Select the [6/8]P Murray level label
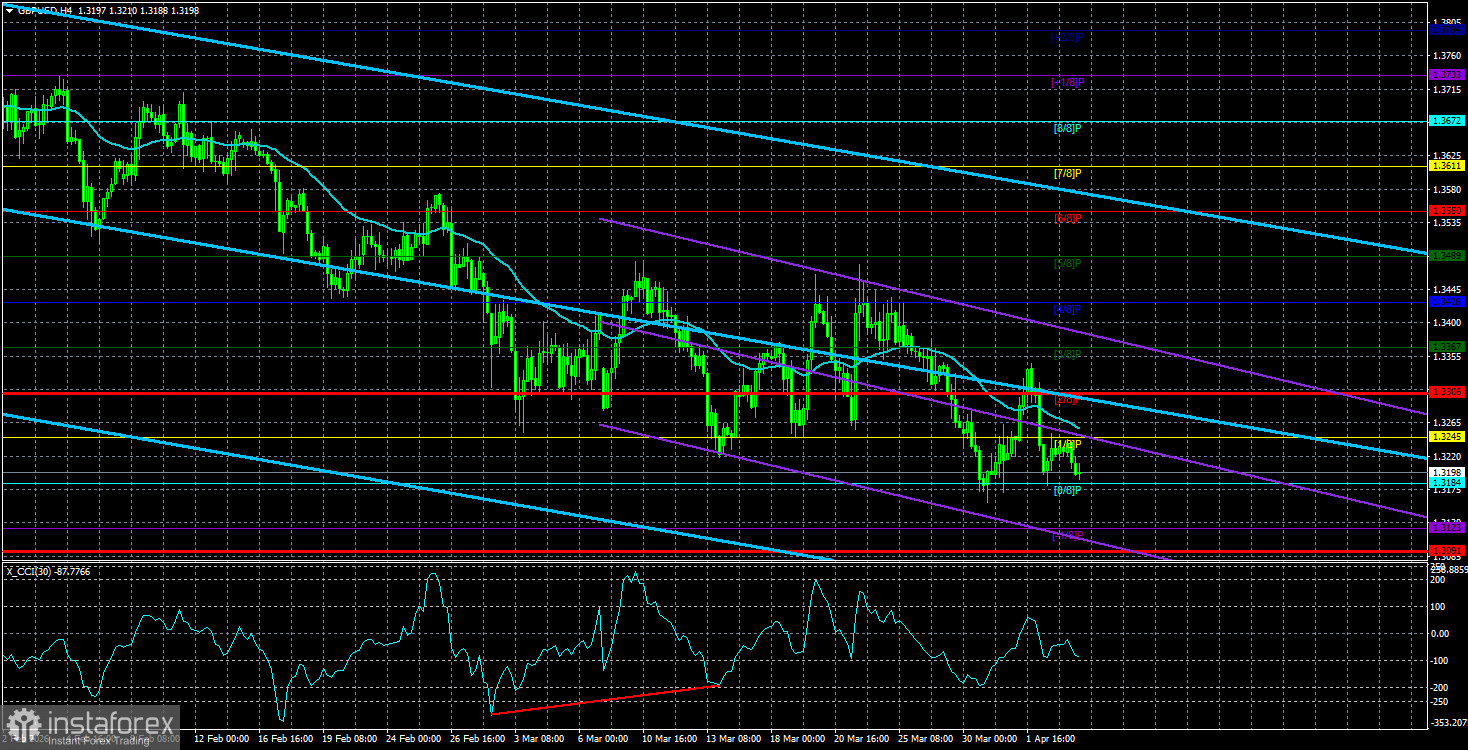The height and width of the screenshot is (750, 1468). pyautogui.click(x=1068, y=219)
